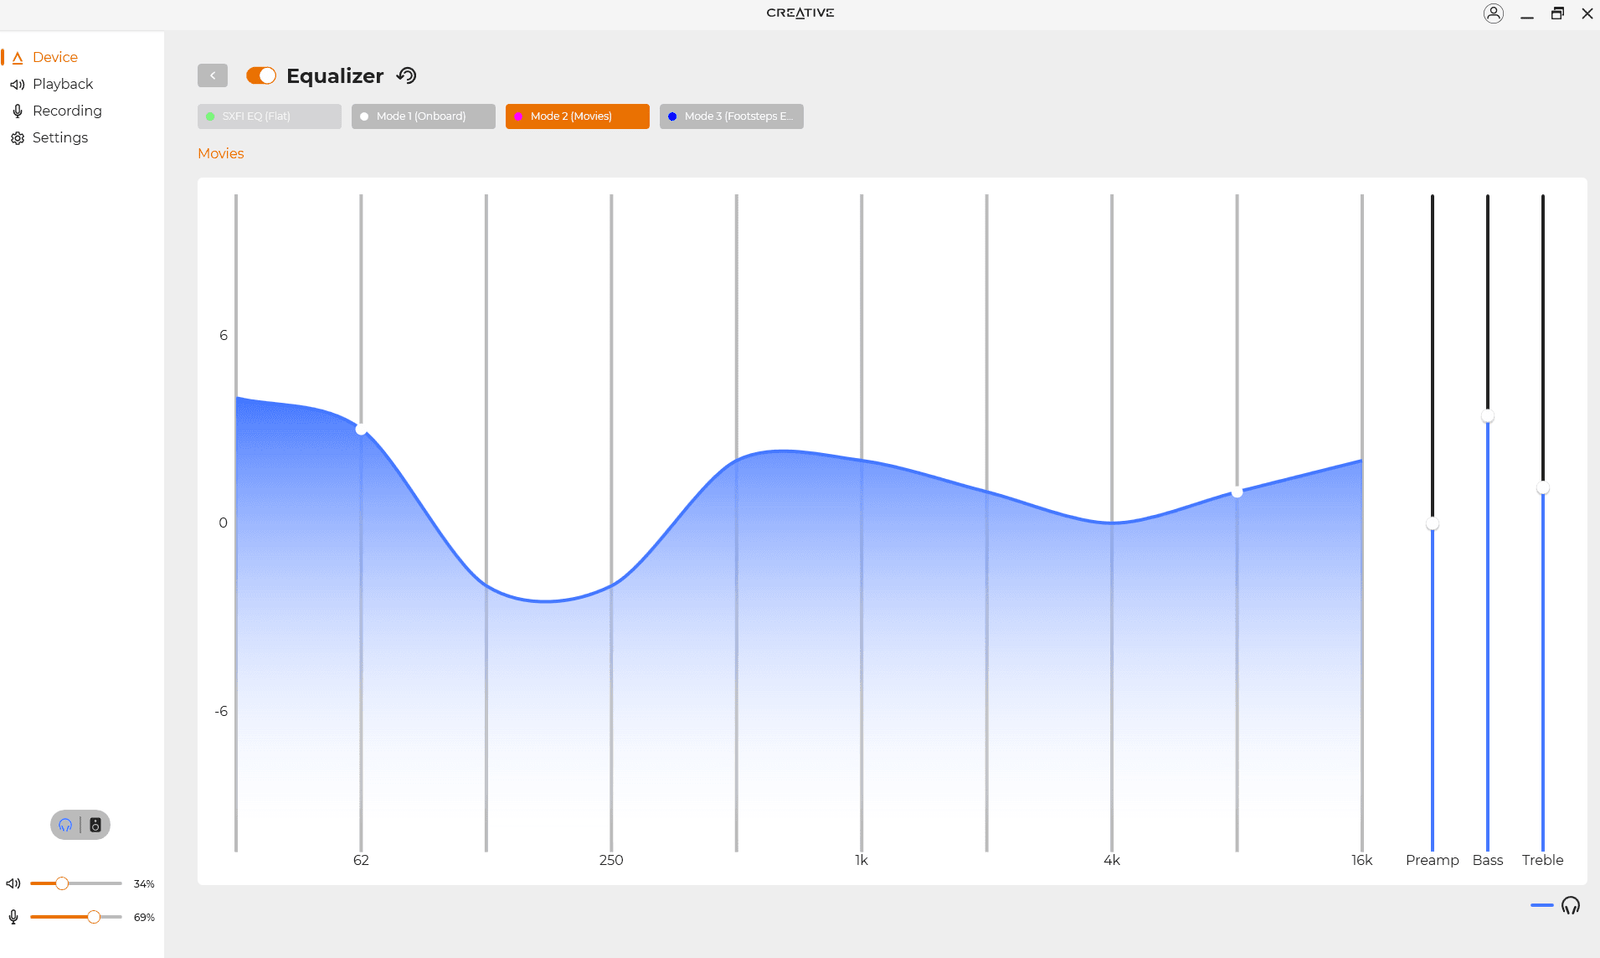Select Mode 2 (Movies) preset
Viewport: 1600px width, 958px height.
coord(577,117)
